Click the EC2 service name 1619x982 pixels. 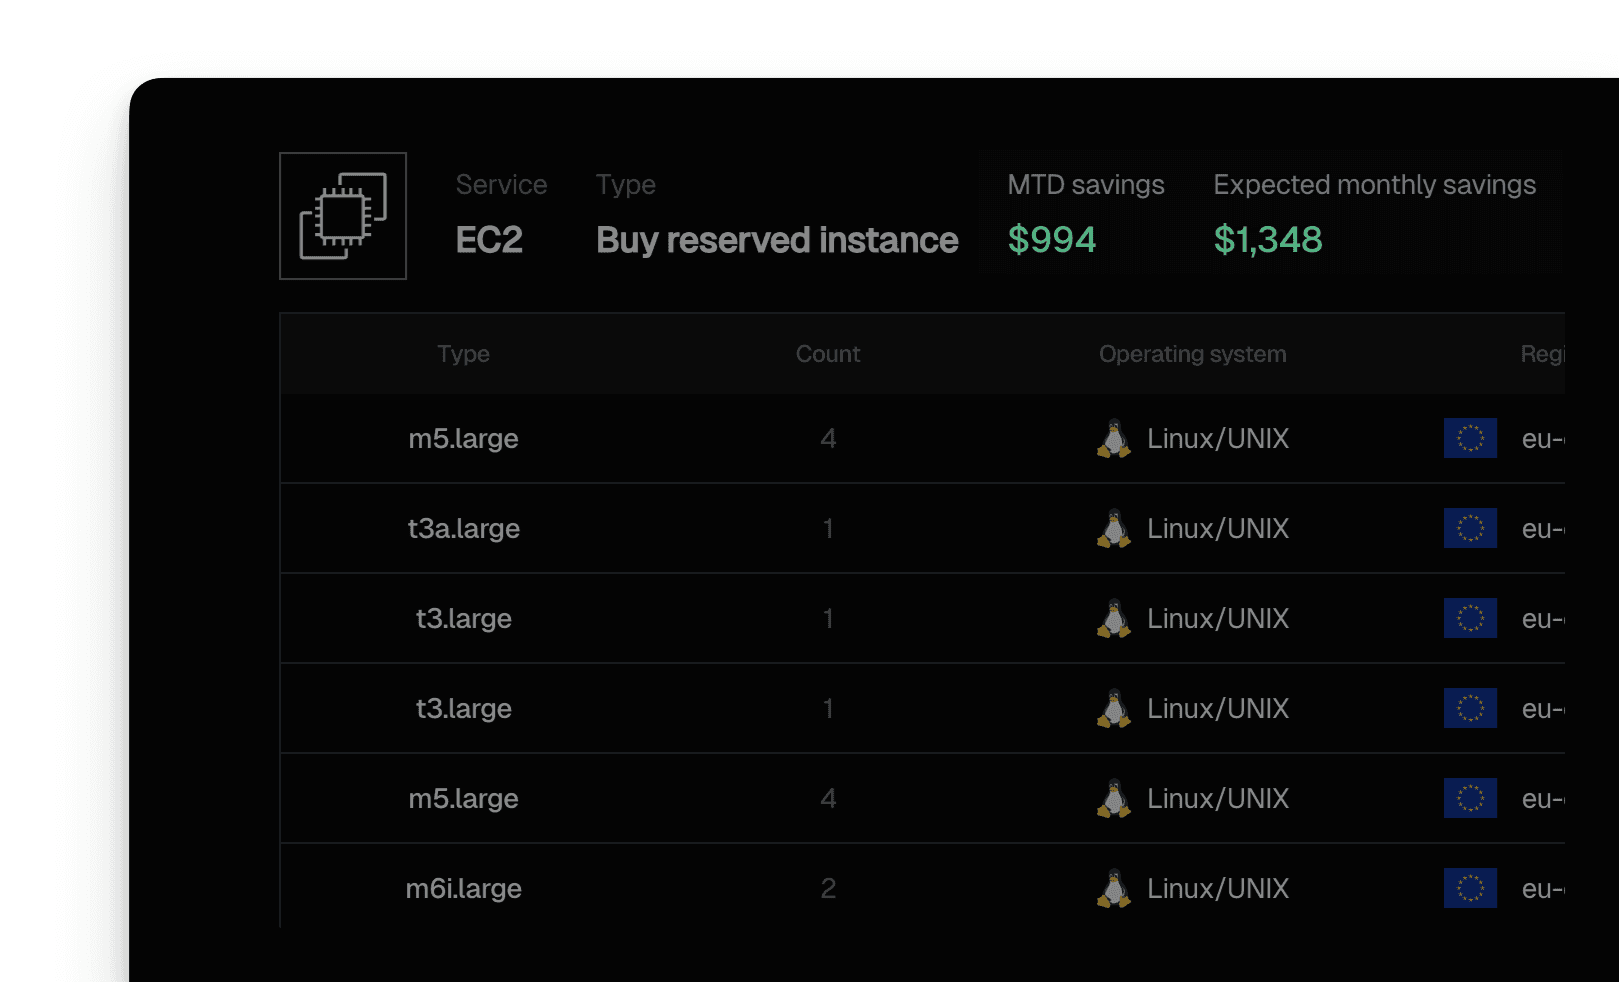(489, 240)
